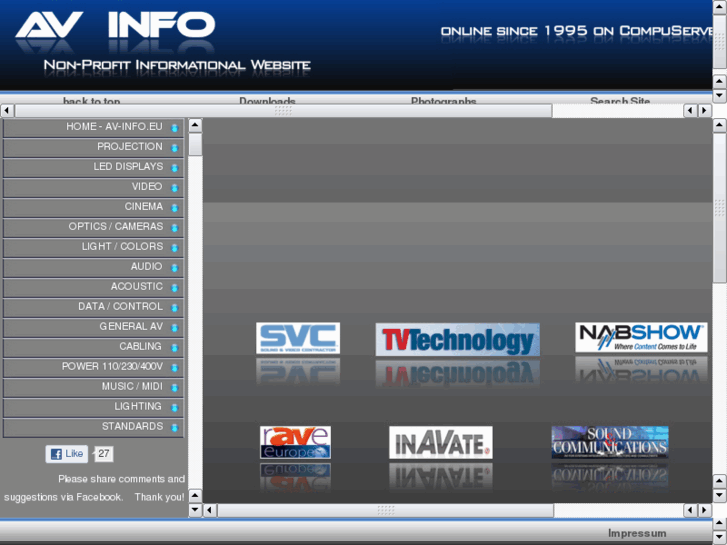
Task: Click the blue arrow icon beside CABLING
Action: click(175, 347)
